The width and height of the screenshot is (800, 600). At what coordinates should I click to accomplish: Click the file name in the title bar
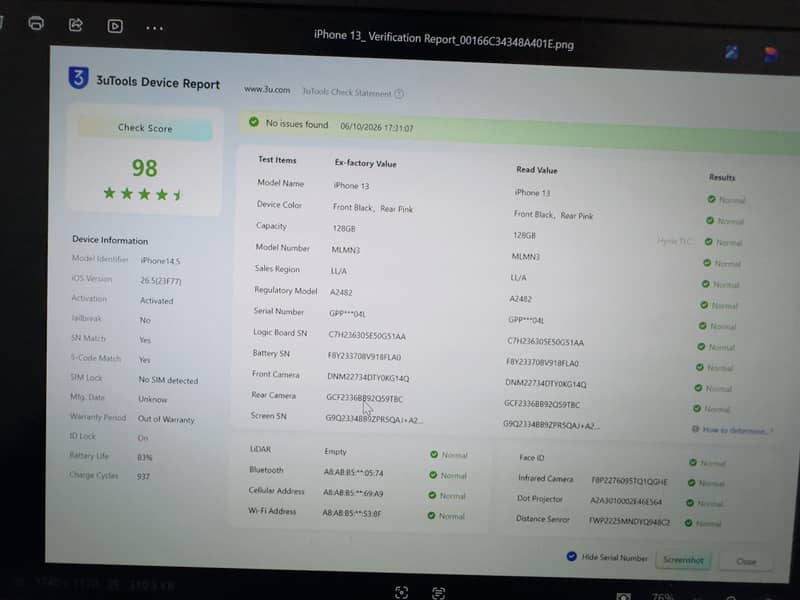443,39
